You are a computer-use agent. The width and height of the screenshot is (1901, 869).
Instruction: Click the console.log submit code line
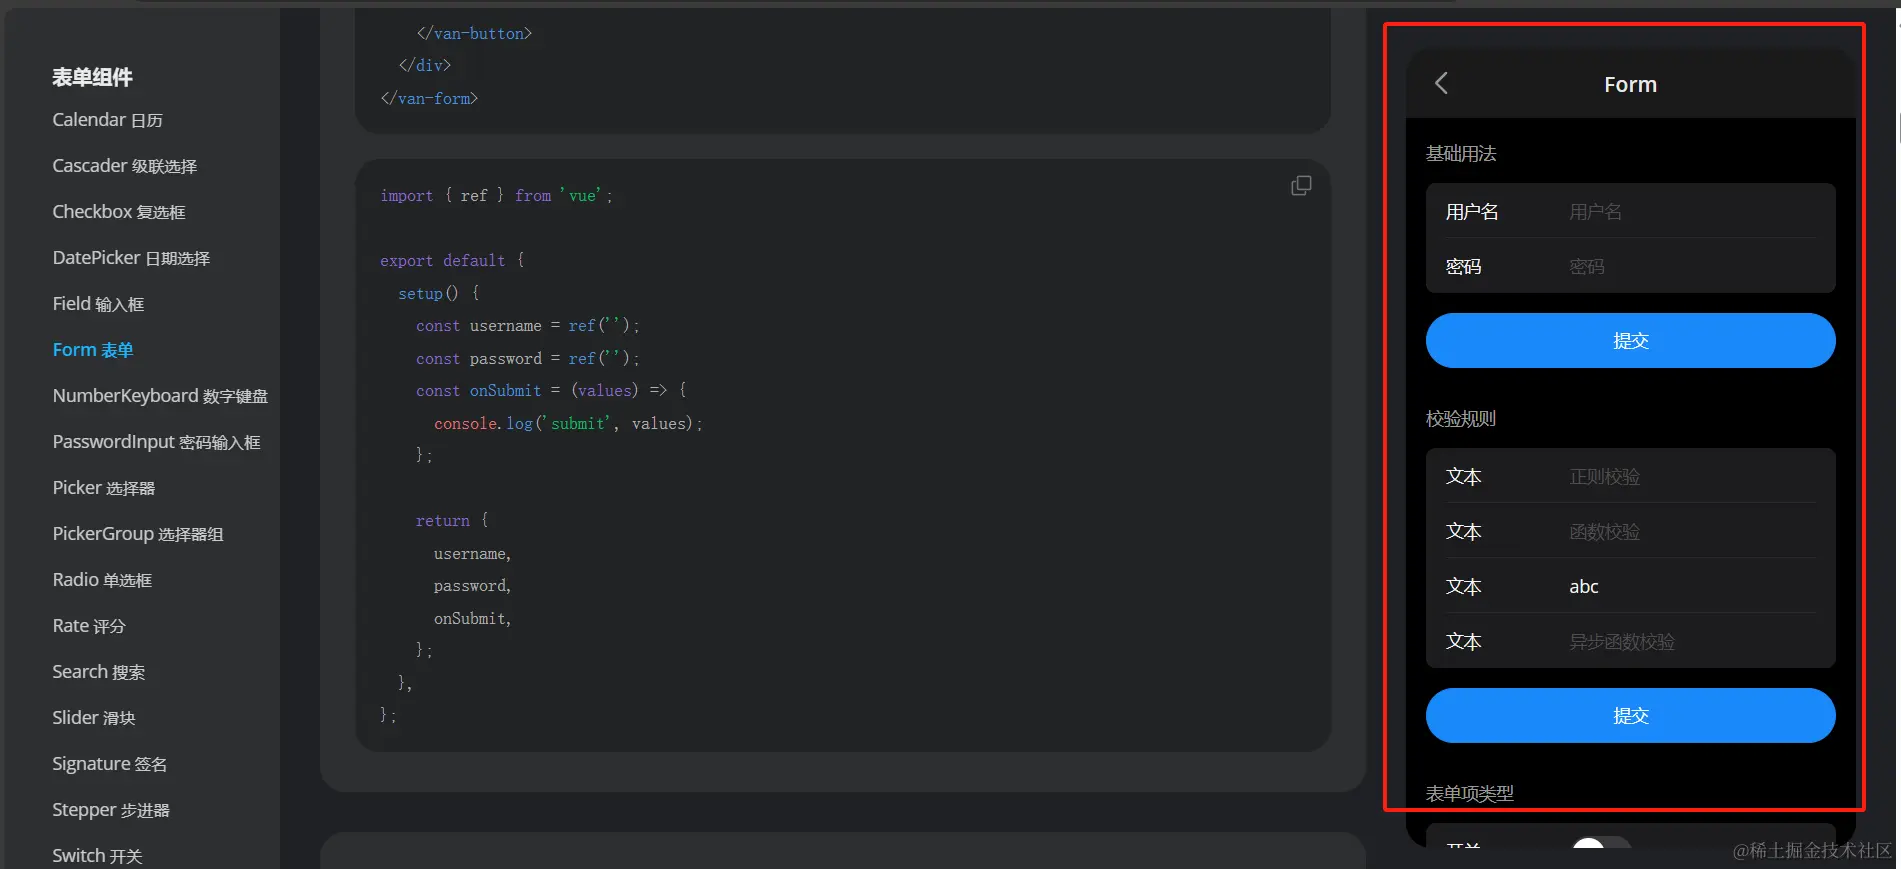tap(568, 424)
